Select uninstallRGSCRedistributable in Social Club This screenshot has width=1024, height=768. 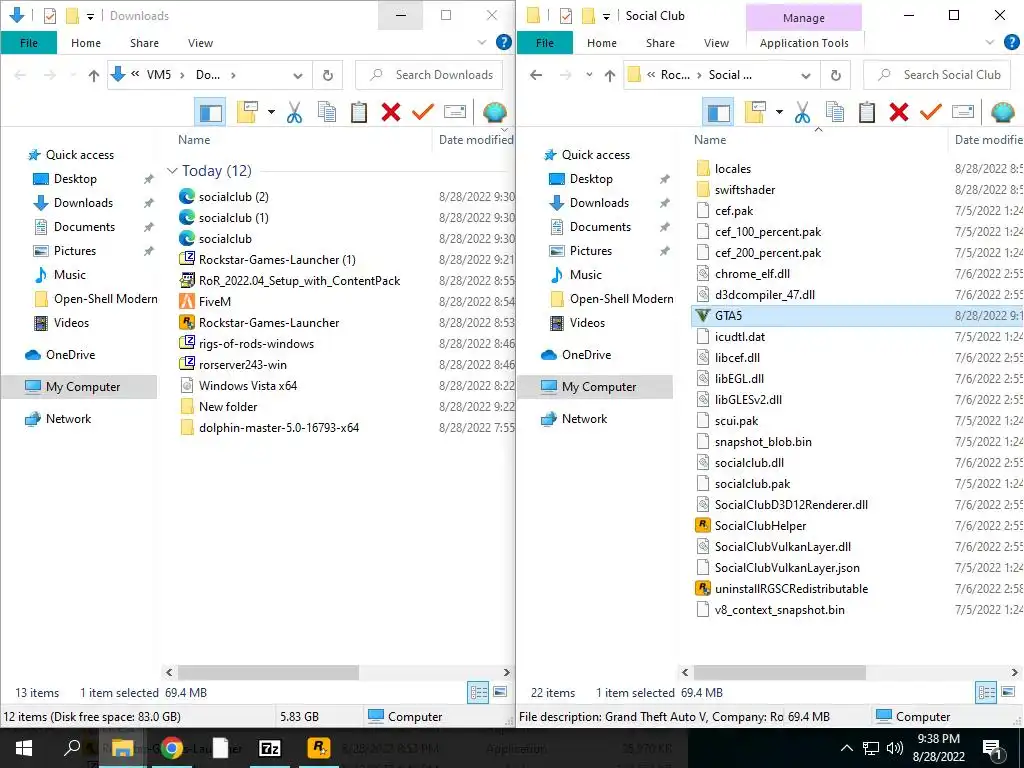tap(792, 589)
